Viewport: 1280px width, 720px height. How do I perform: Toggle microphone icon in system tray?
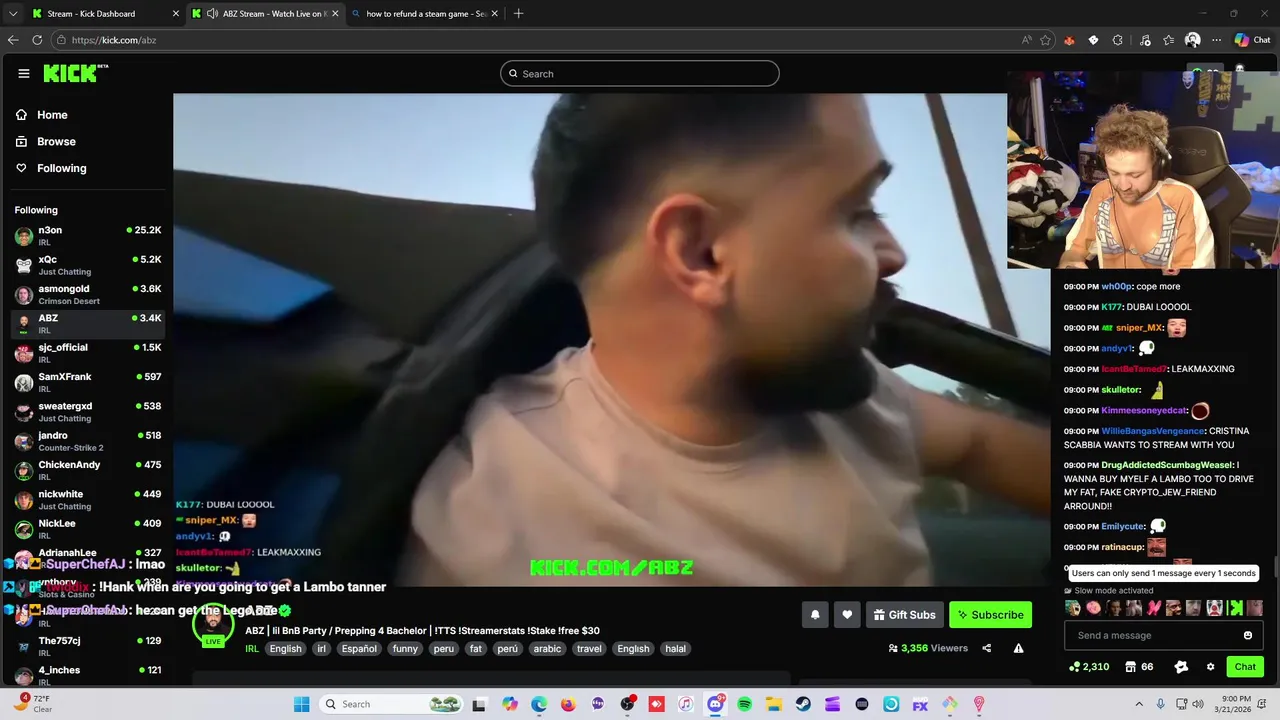click(x=1160, y=704)
